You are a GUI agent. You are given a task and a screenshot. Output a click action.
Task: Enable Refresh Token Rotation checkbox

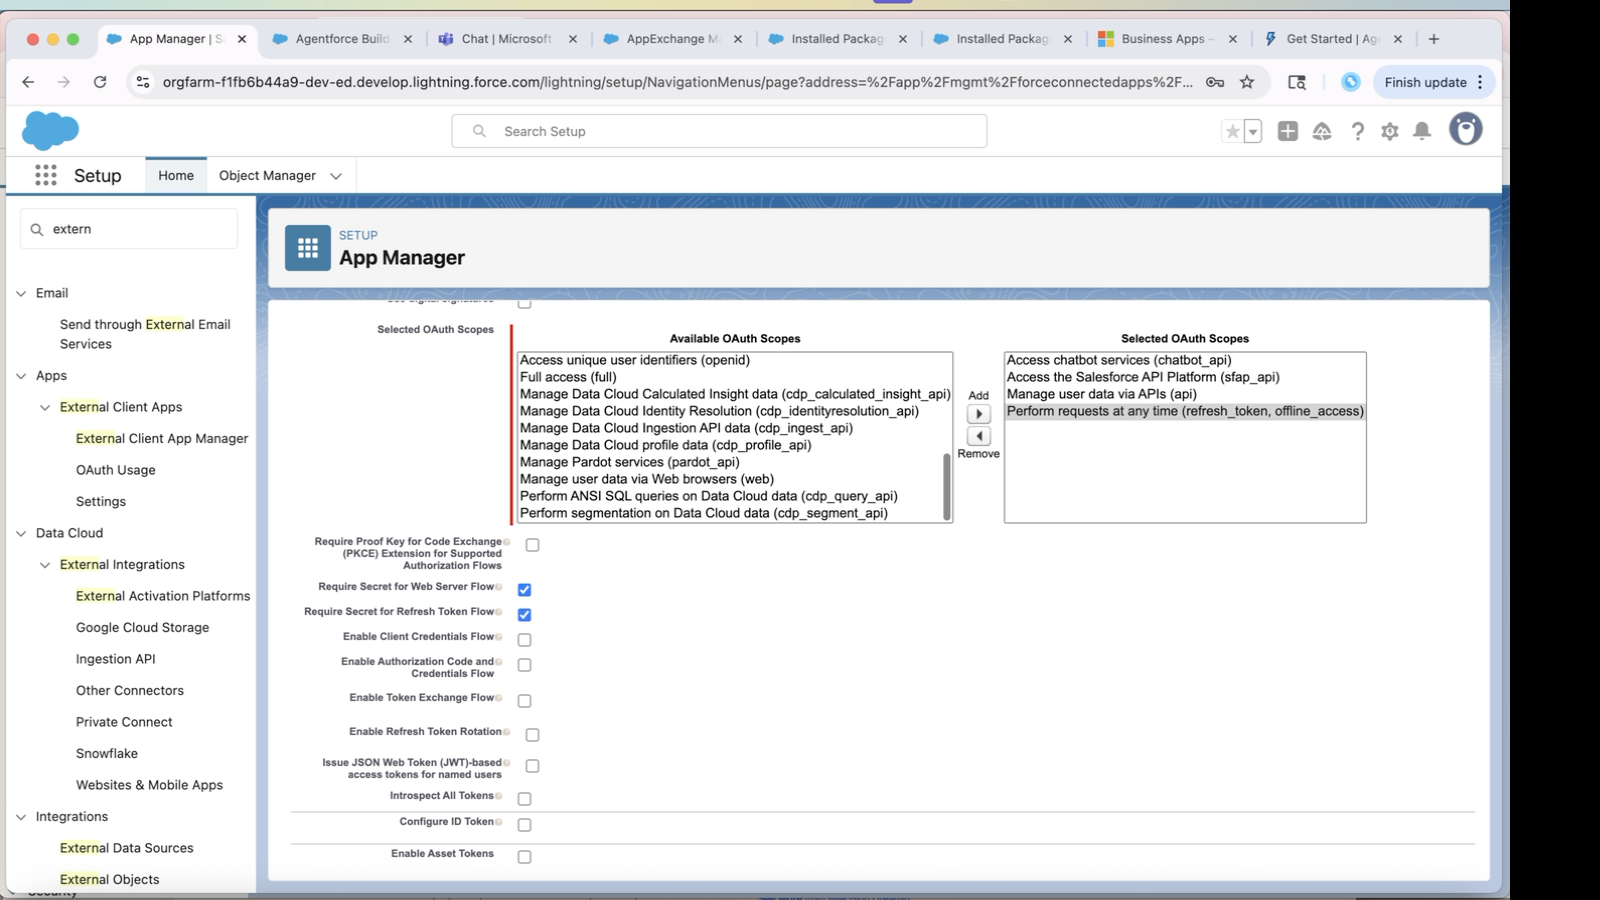(x=532, y=734)
